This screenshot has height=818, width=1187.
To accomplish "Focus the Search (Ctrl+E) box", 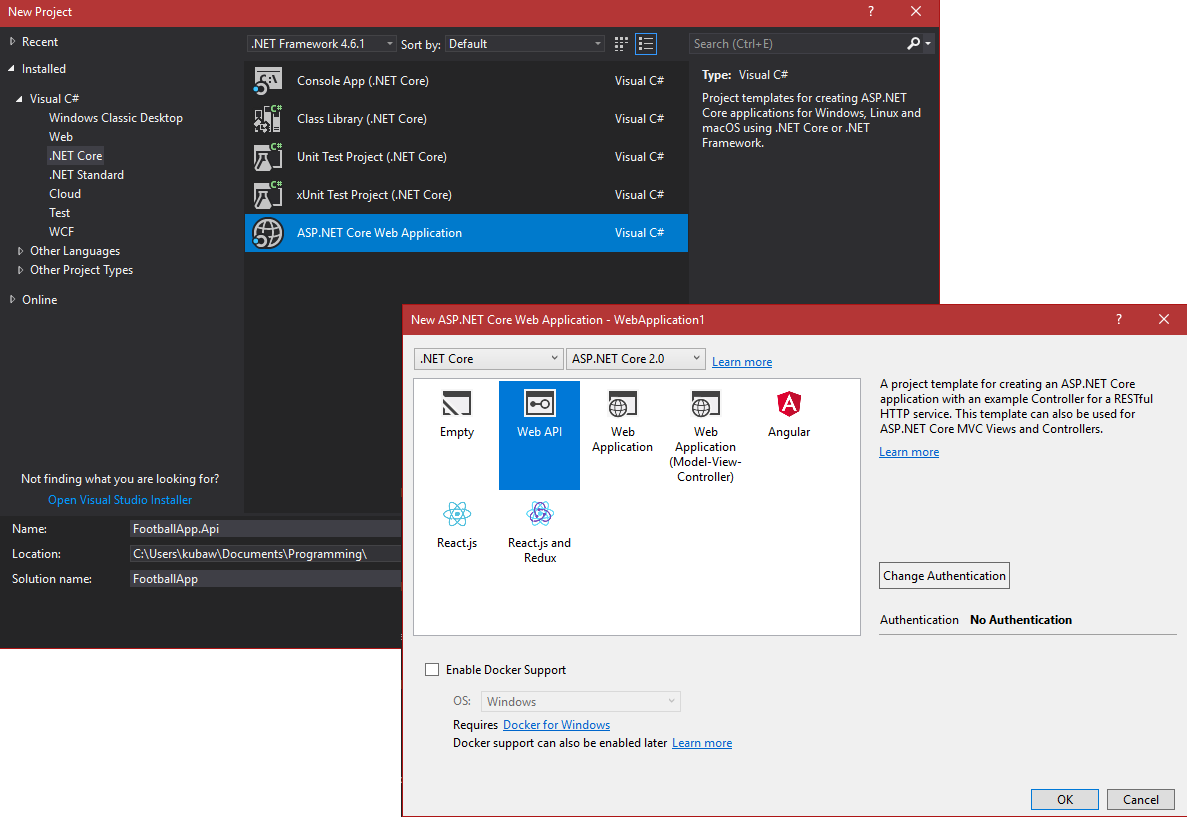I will (796, 44).
